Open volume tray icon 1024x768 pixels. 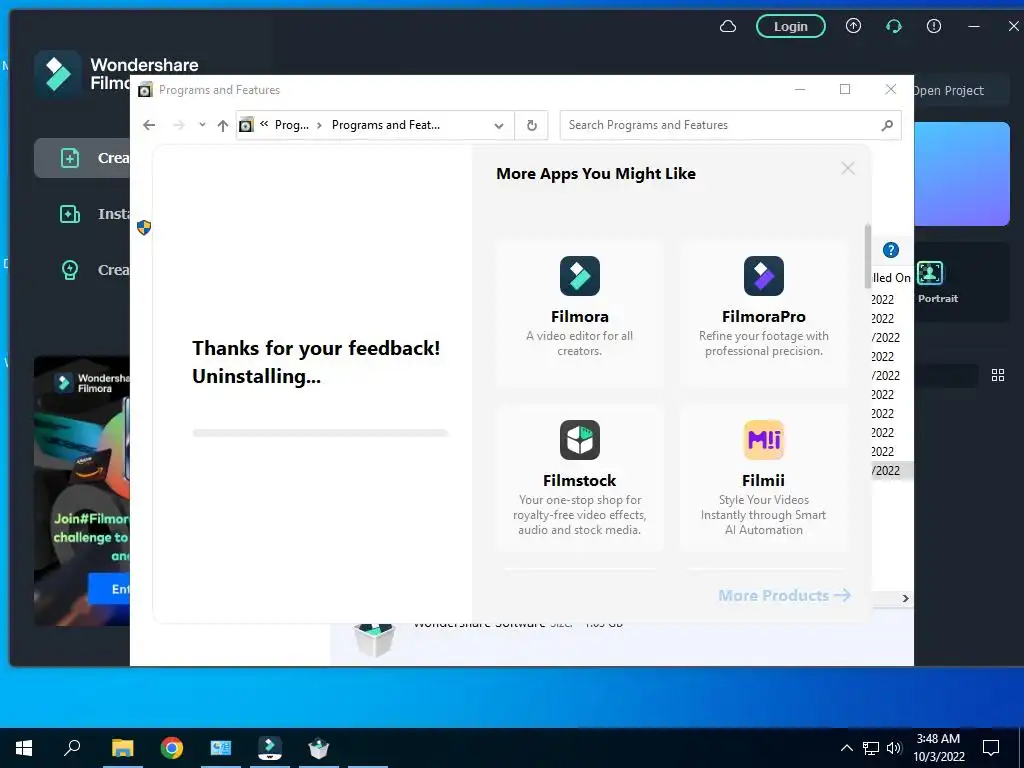894,748
